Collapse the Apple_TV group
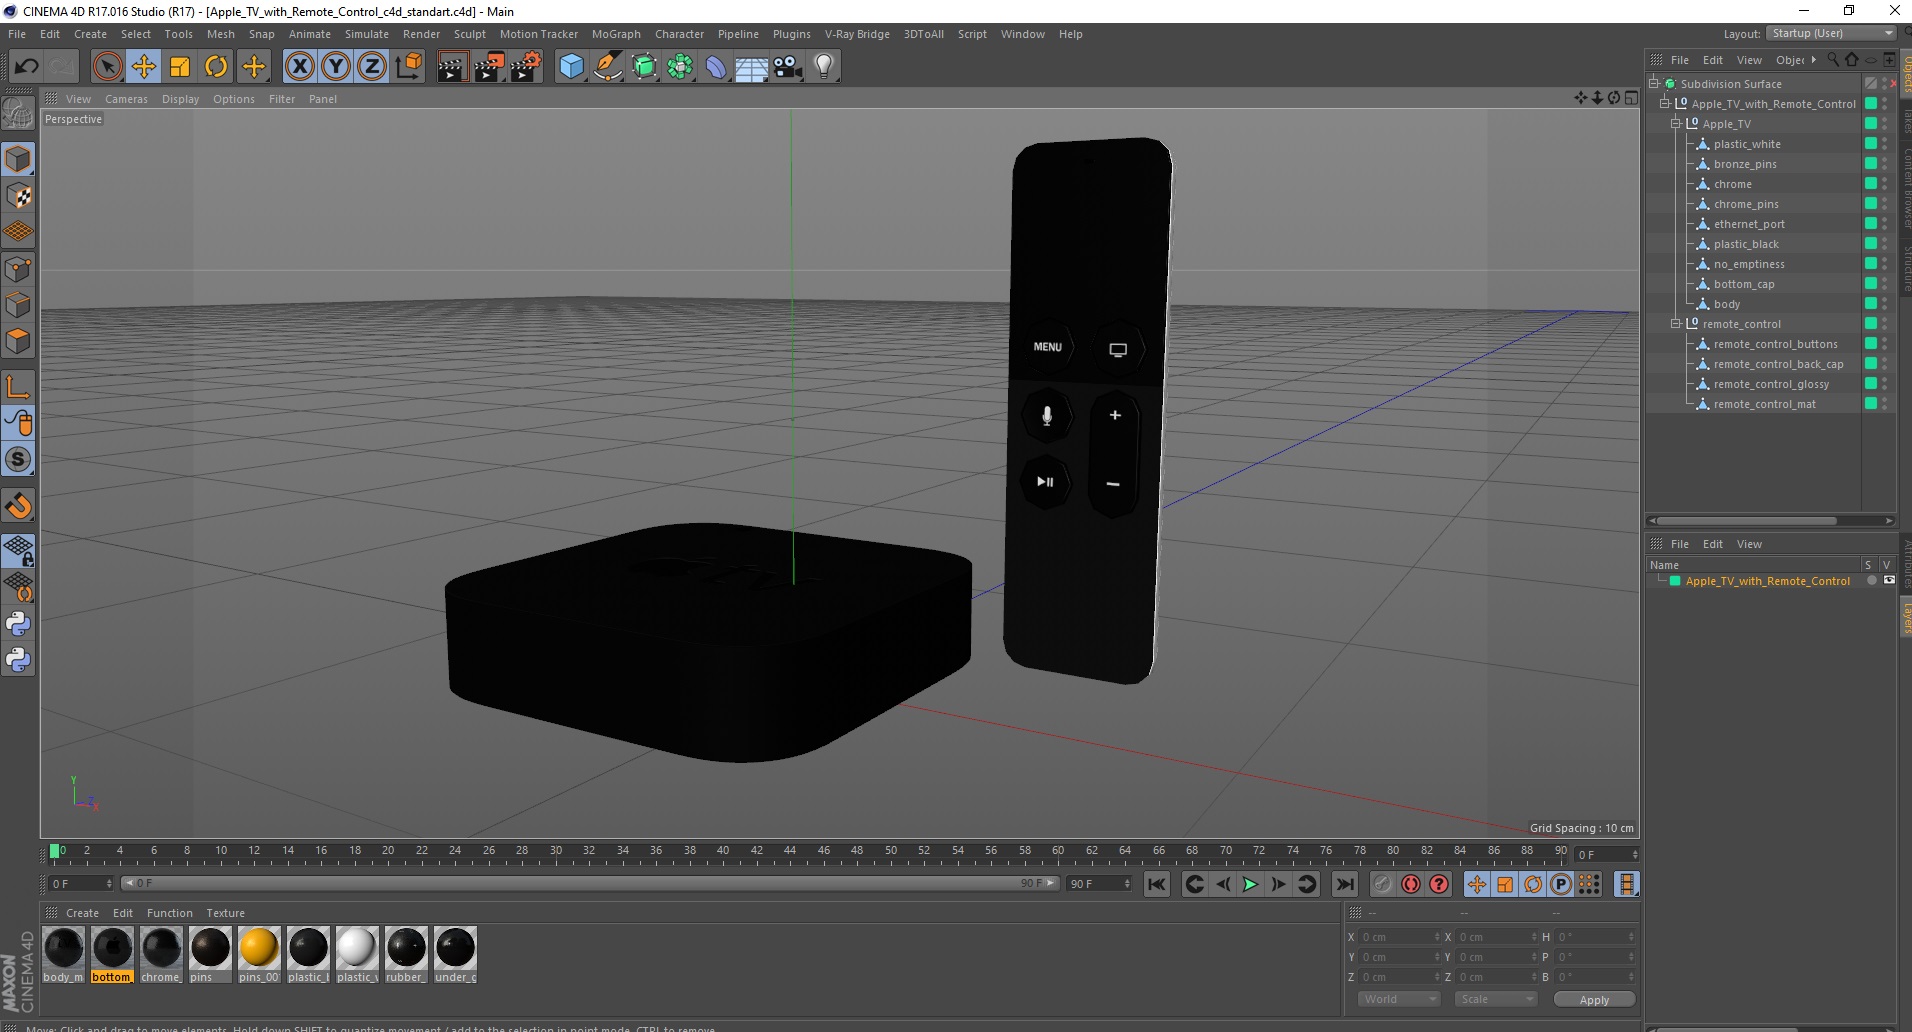 tap(1676, 124)
